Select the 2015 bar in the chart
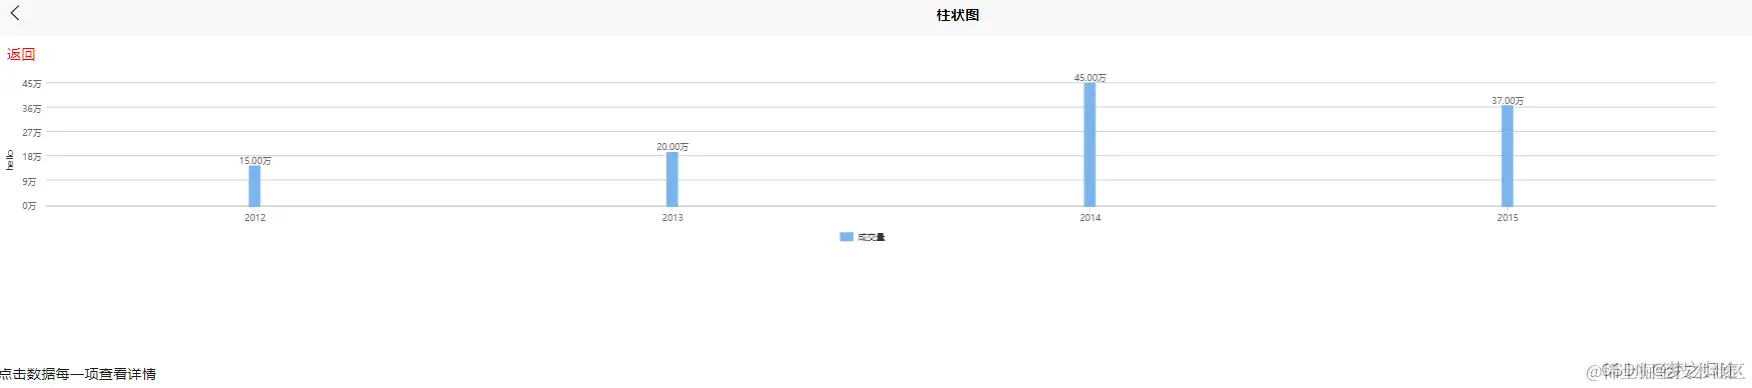Screen dimensions: 1752x388 (x=1507, y=156)
